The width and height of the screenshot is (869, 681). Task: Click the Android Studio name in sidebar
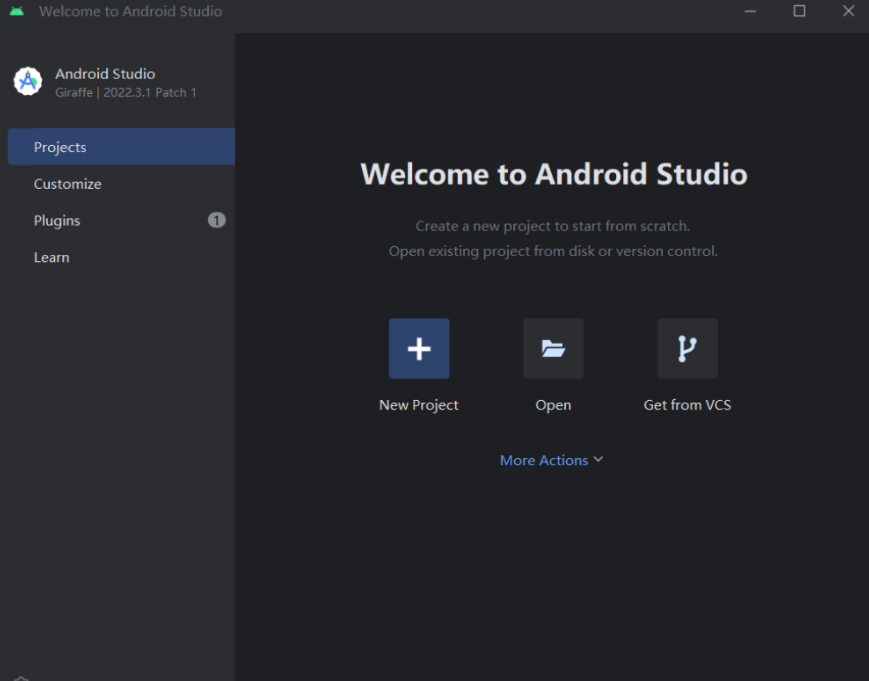point(105,74)
